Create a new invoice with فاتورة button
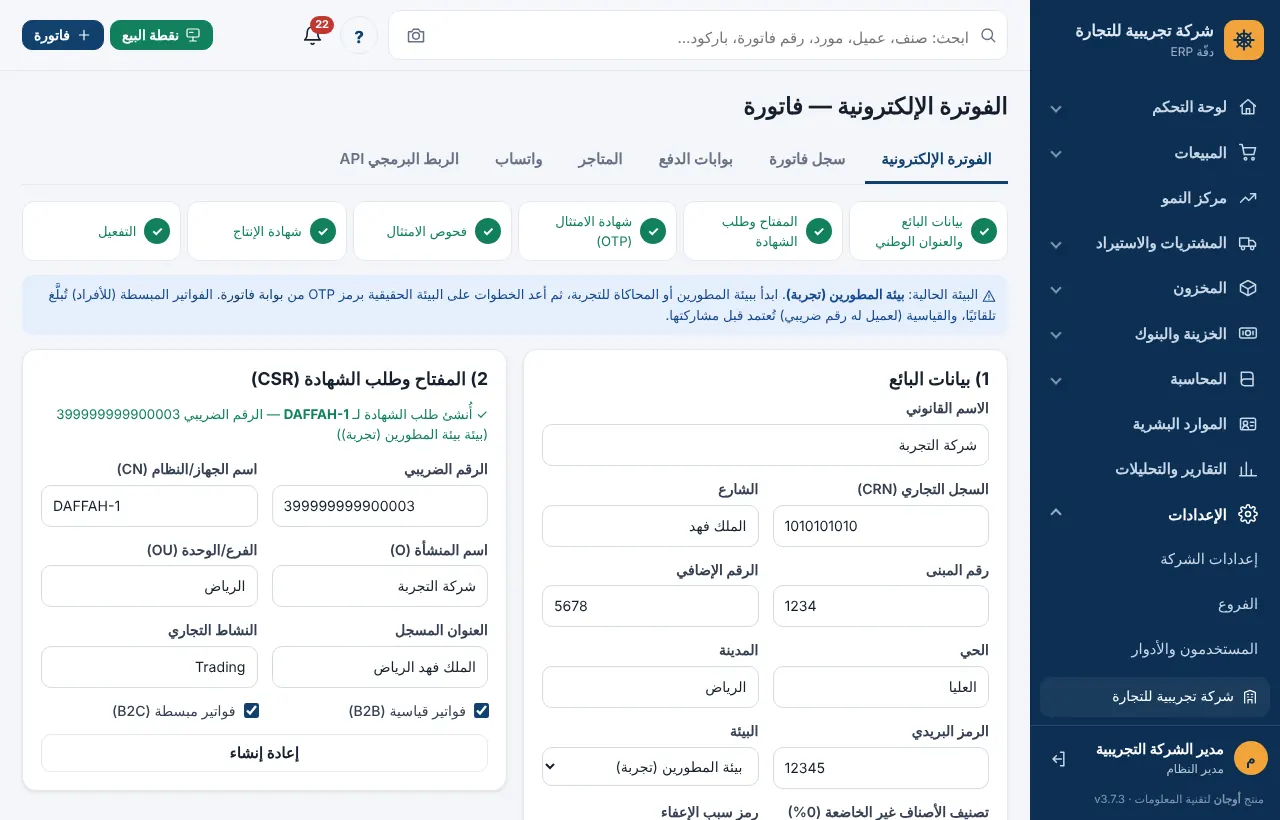The image size is (1280, 820). 63,35
